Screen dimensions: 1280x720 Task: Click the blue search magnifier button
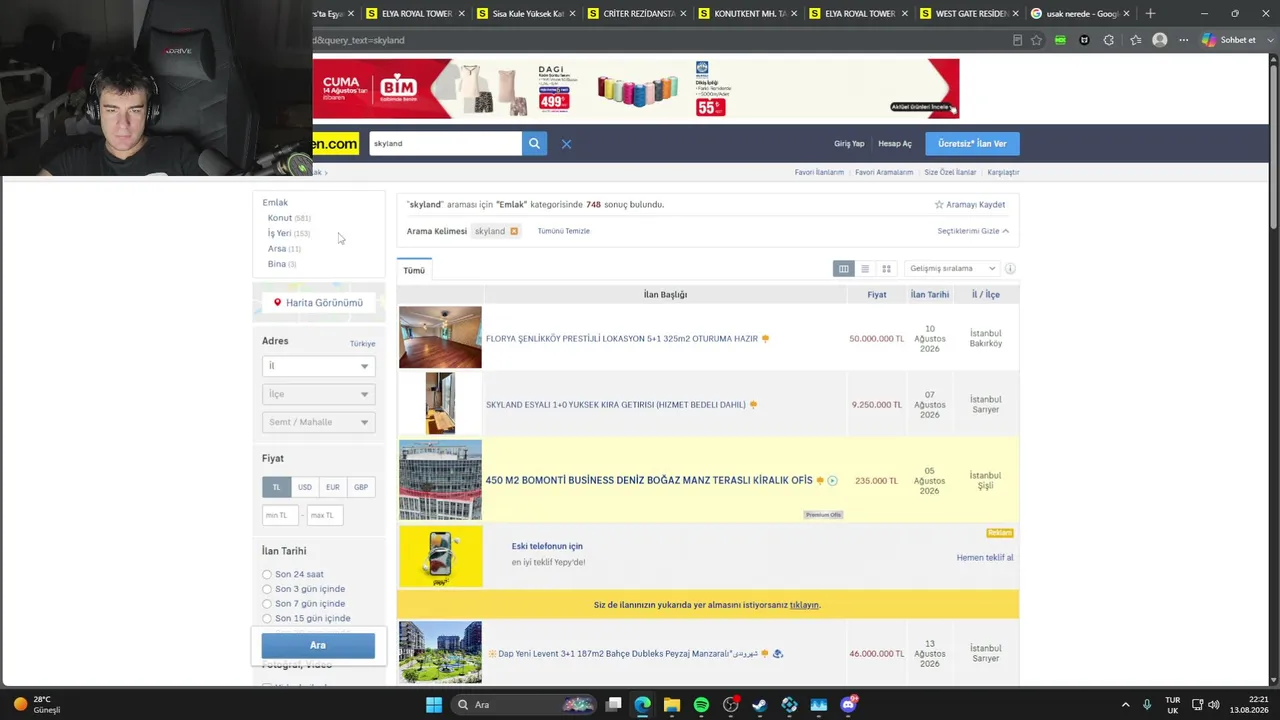tap(534, 143)
